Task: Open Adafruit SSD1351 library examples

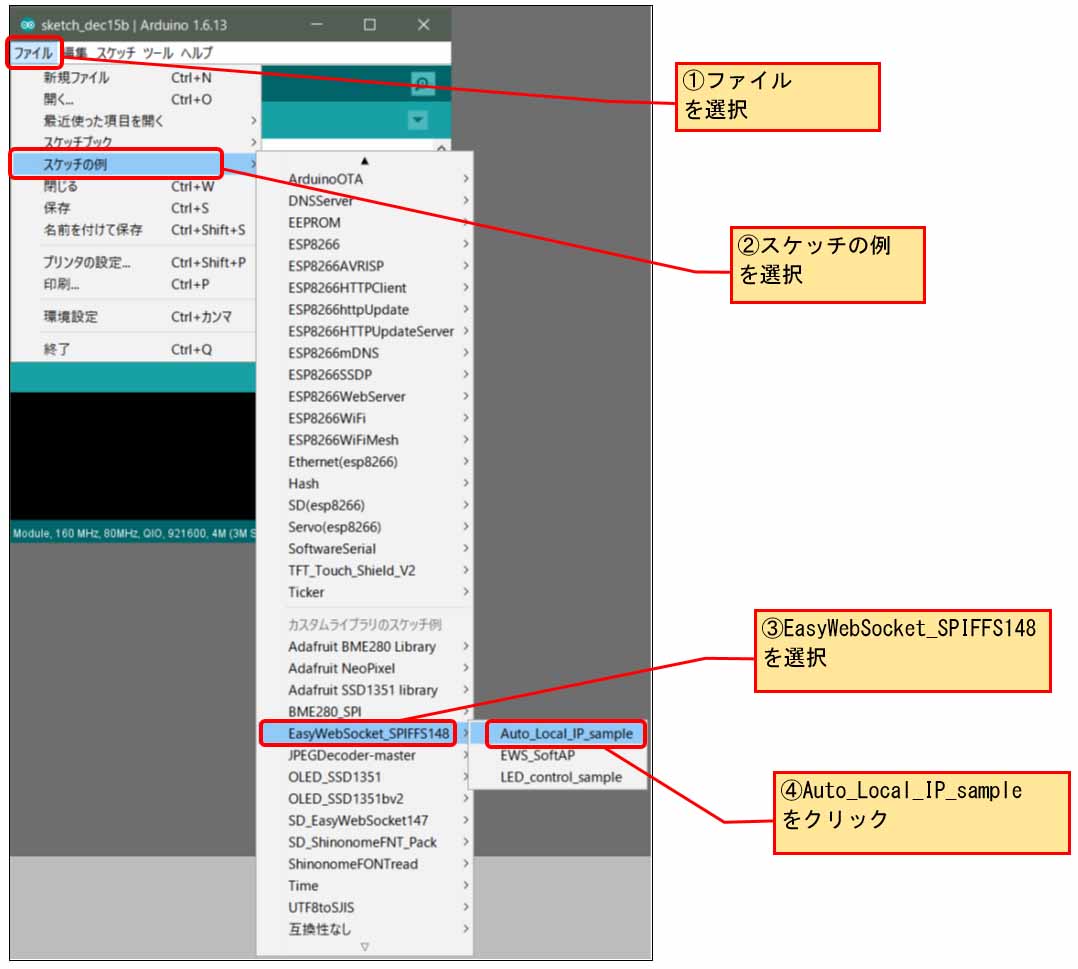Action: [366, 690]
